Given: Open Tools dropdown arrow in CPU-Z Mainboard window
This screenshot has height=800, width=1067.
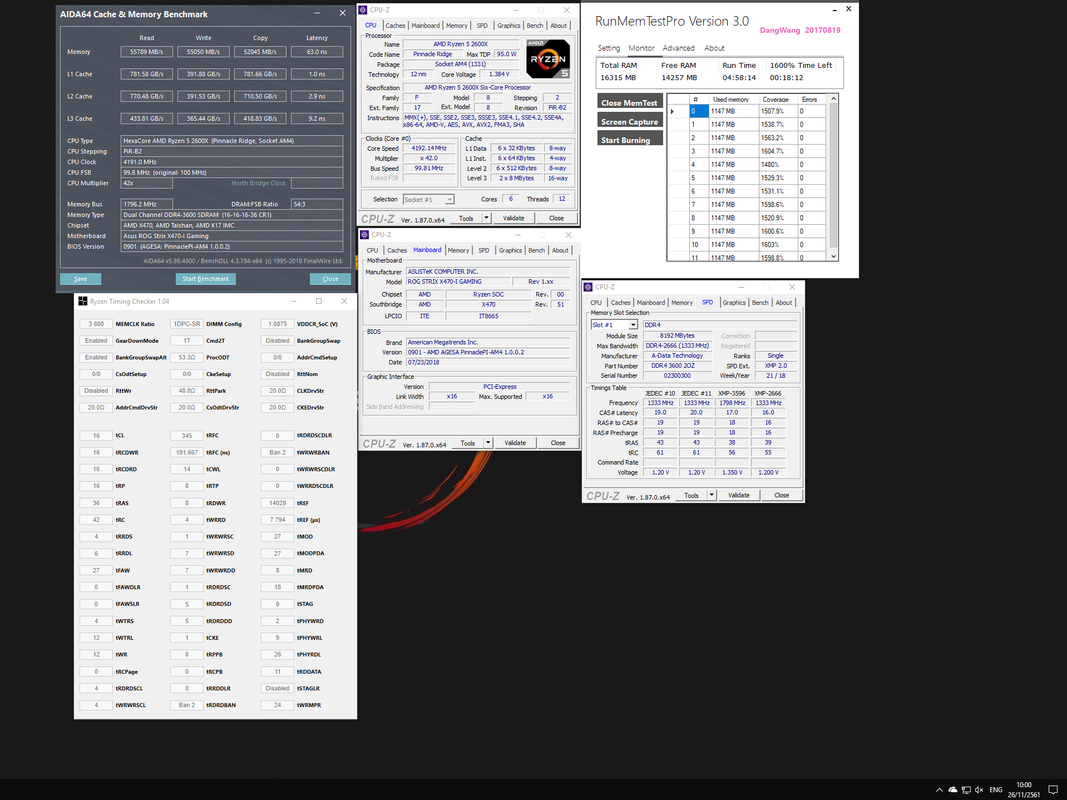Looking at the screenshot, I should pyautogui.click(x=488, y=443).
